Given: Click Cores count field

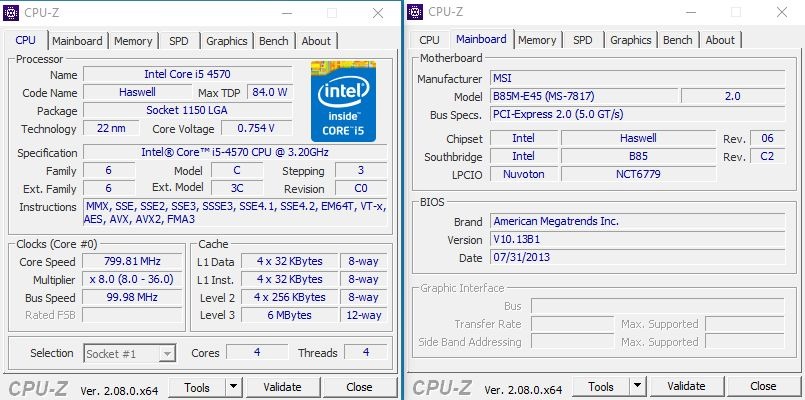Looking at the screenshot, I should coord(257,352).
